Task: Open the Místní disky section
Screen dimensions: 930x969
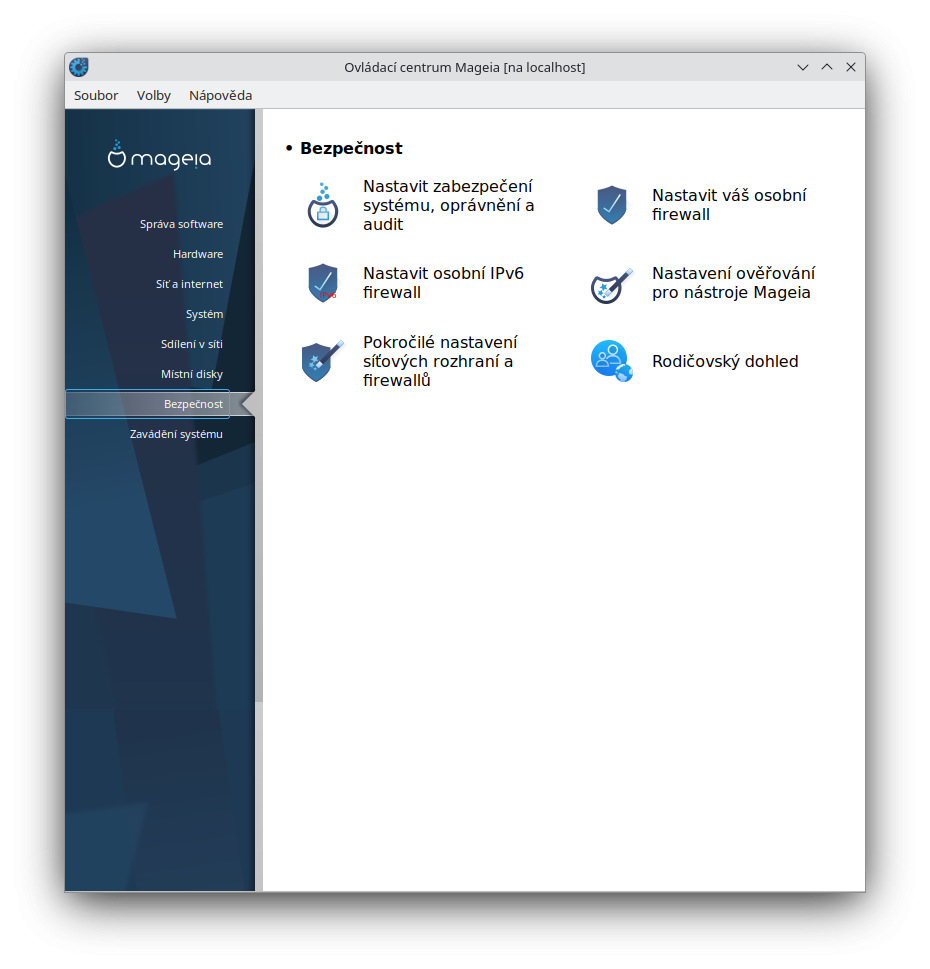Action: tap(191, 374)
